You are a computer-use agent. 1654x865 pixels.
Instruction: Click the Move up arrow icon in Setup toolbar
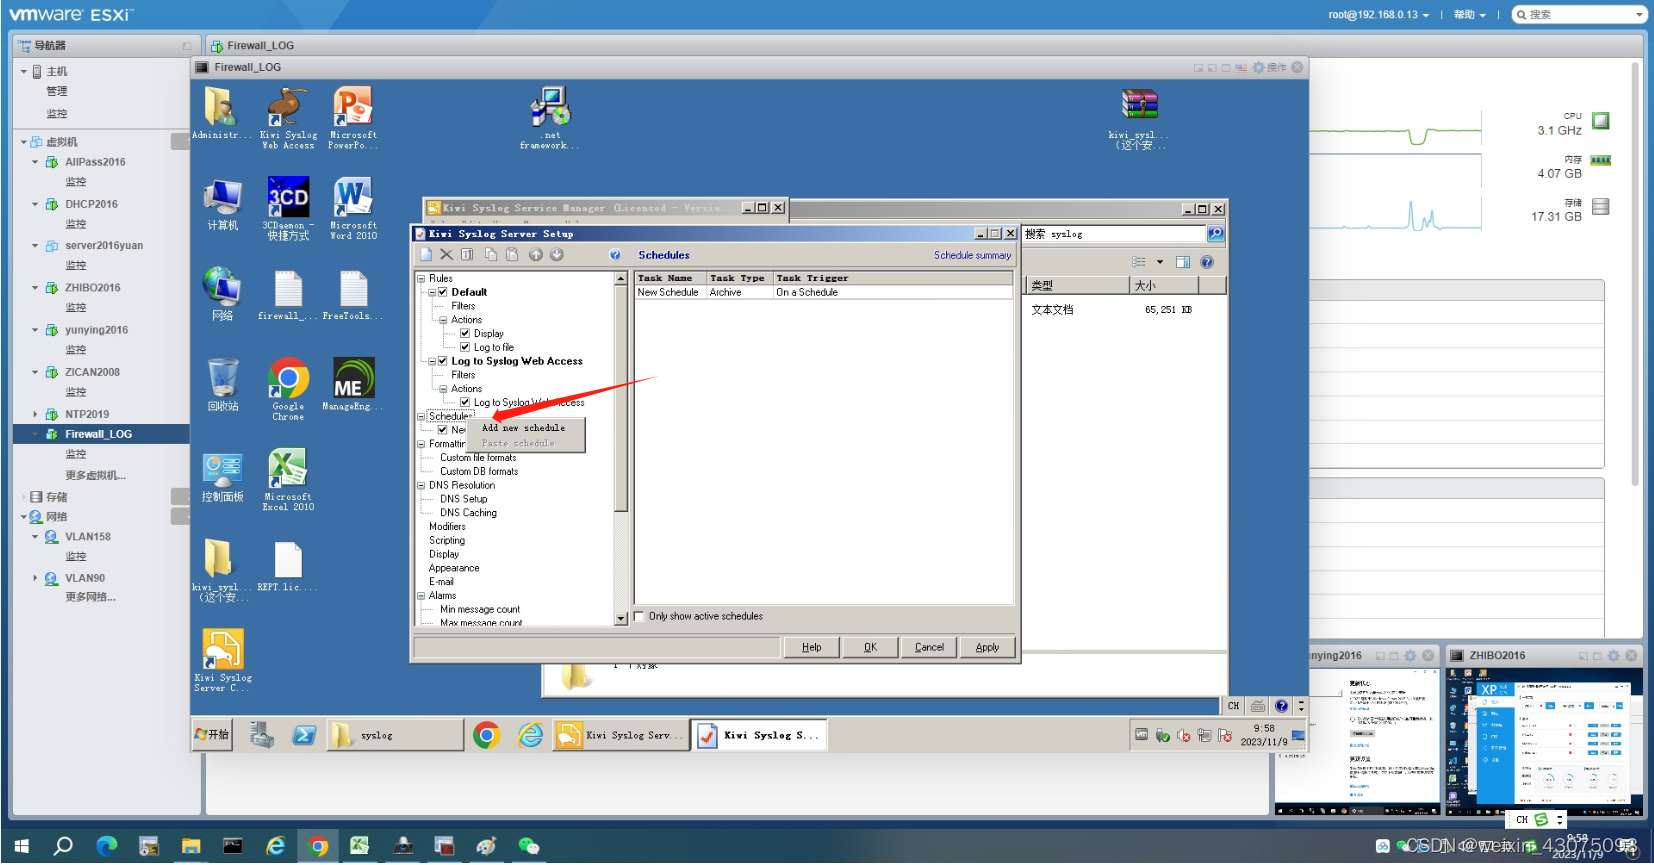(536, 255)
